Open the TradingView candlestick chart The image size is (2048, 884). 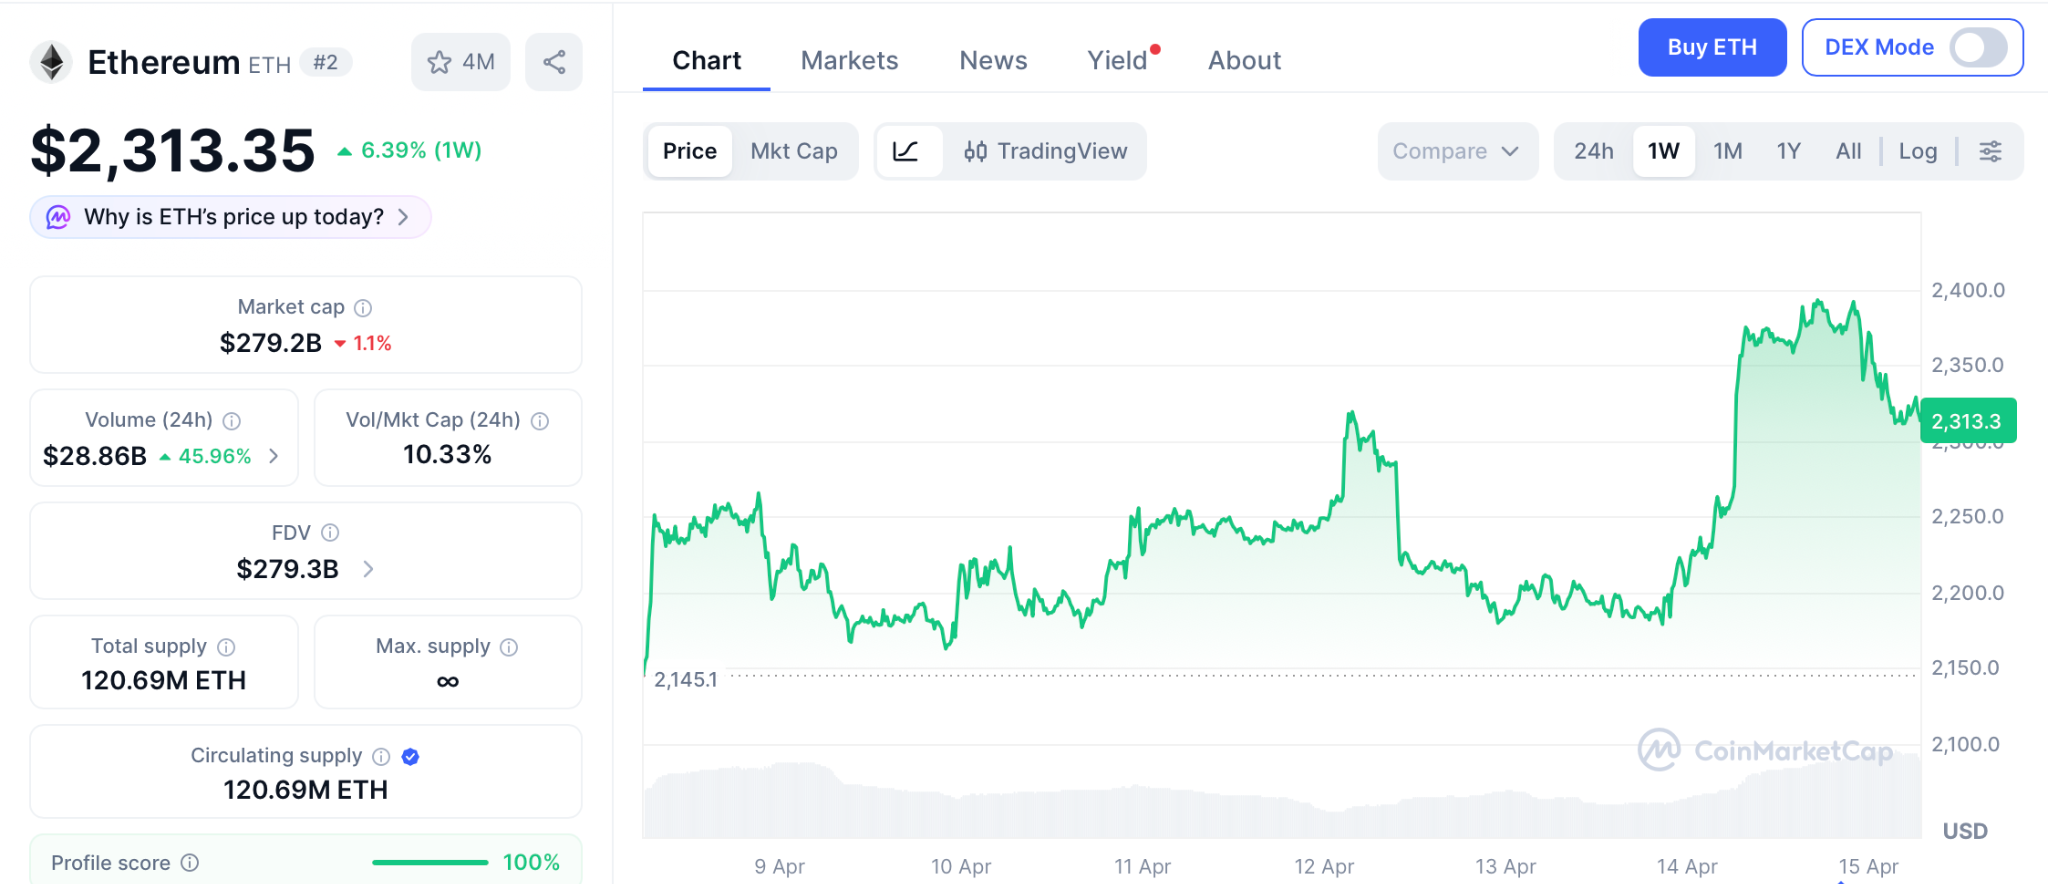pyautogui.click(x=1046, y=151)
